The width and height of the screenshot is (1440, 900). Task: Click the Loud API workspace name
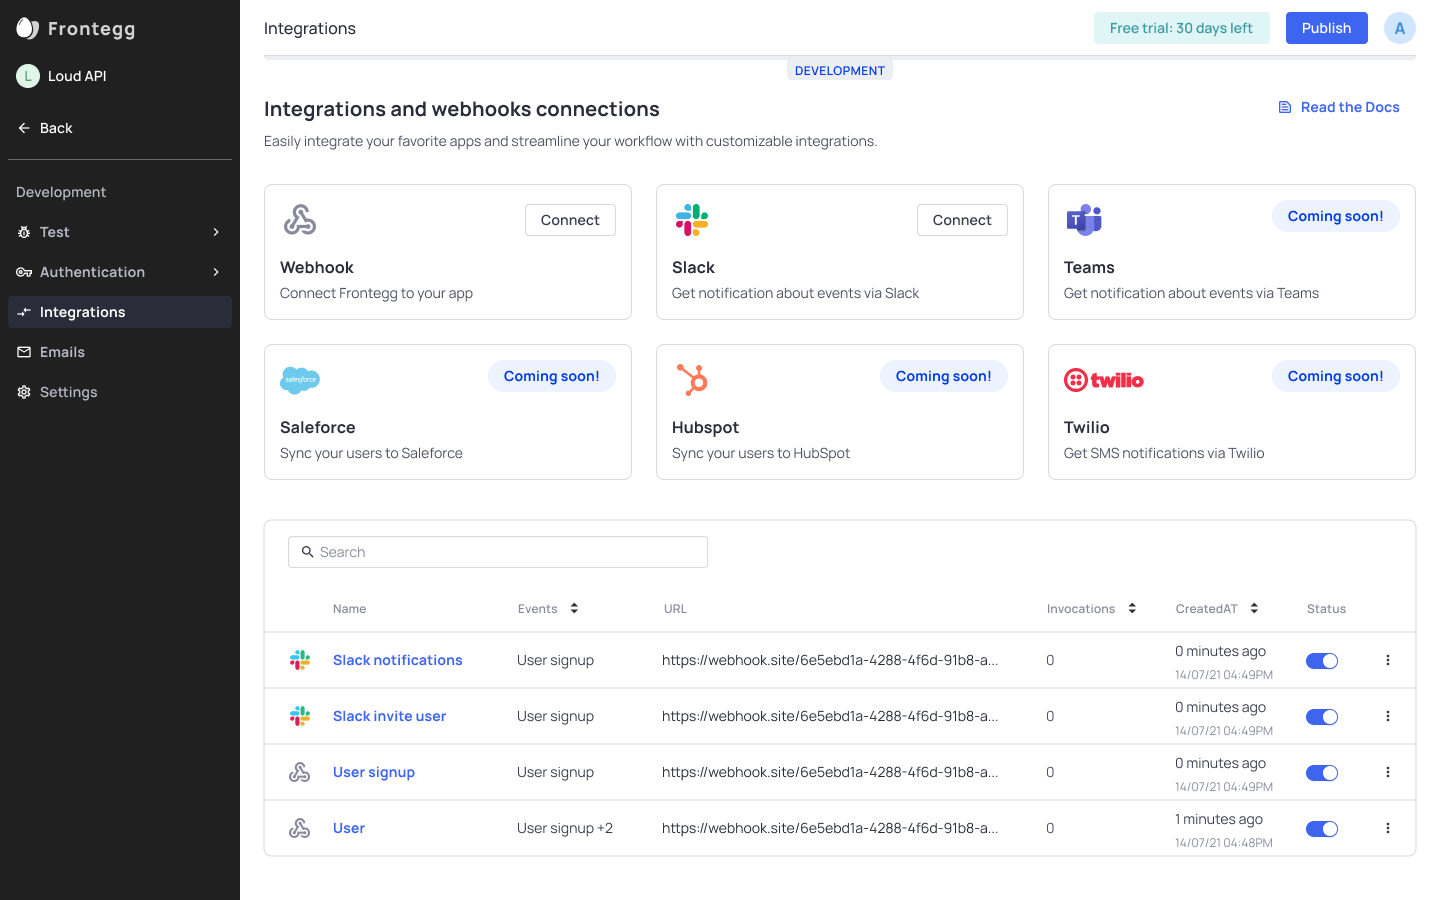coord(77,76)
